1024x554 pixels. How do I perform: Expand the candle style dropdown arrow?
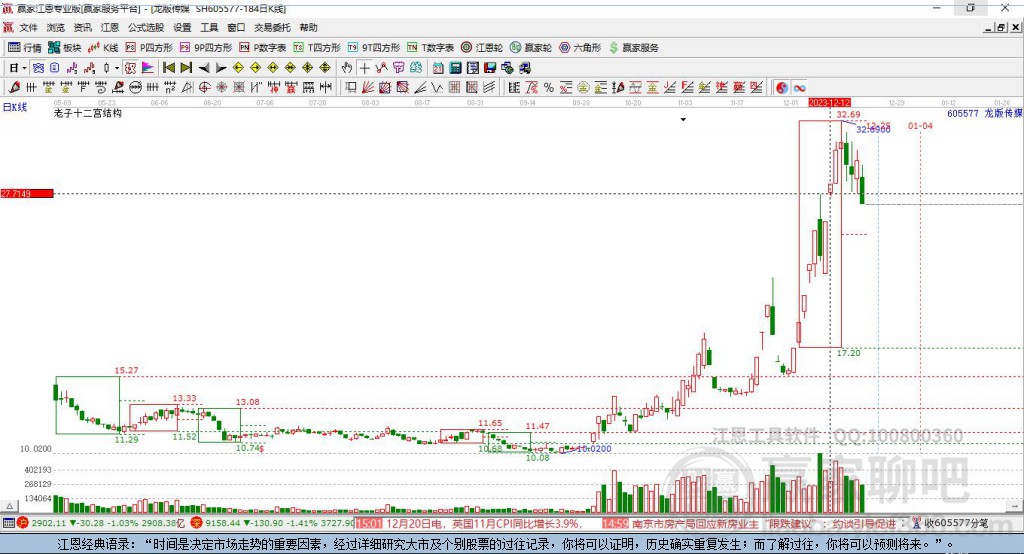point(117,68)
